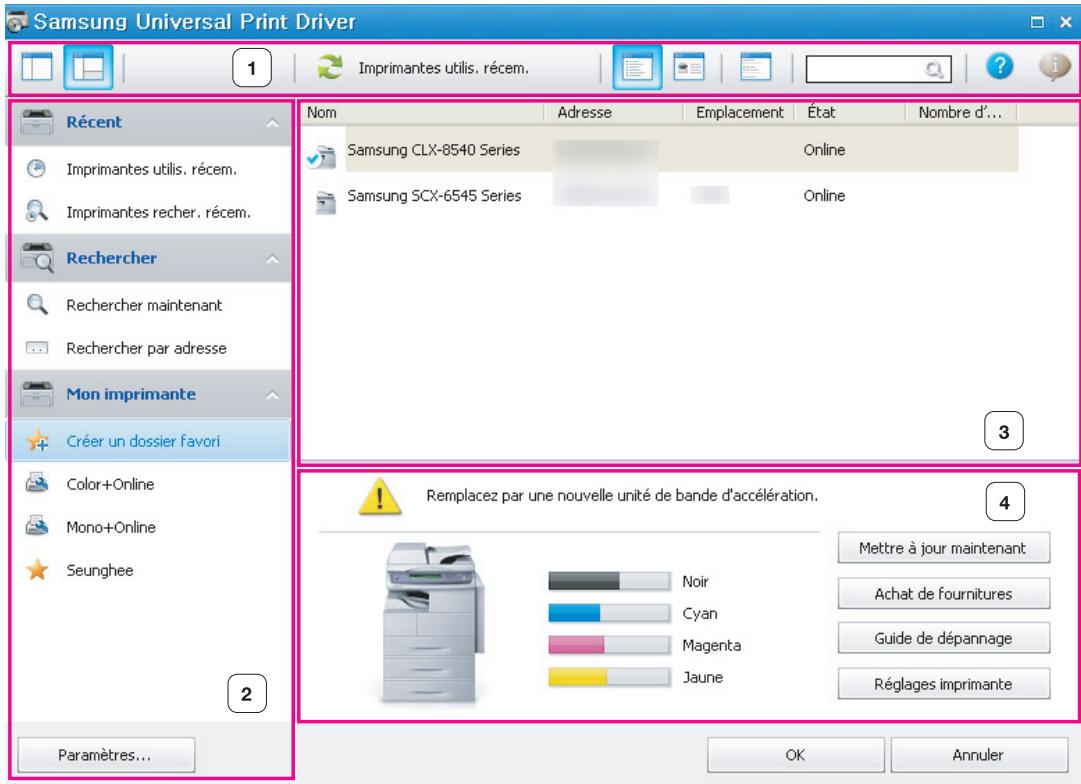Screen dimensions: 1081x784
Task: Click the Imprimantes utilis. récem. toolbar label
Action: (x=443, y=68)
